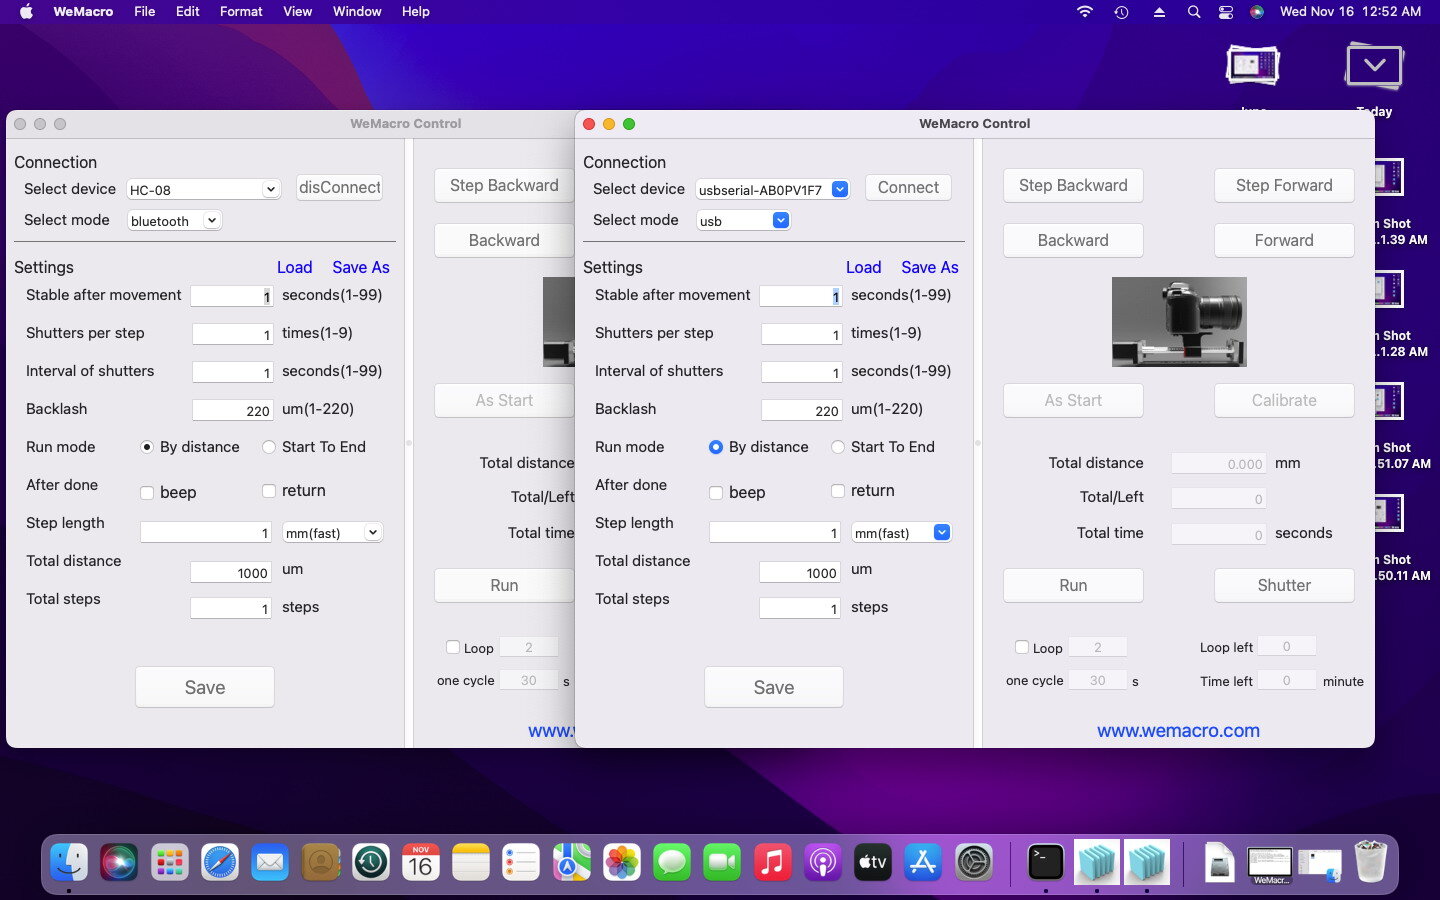Click the Shutter button
This screenshot has width=1440, height=900.
[x=1284, y=585]
